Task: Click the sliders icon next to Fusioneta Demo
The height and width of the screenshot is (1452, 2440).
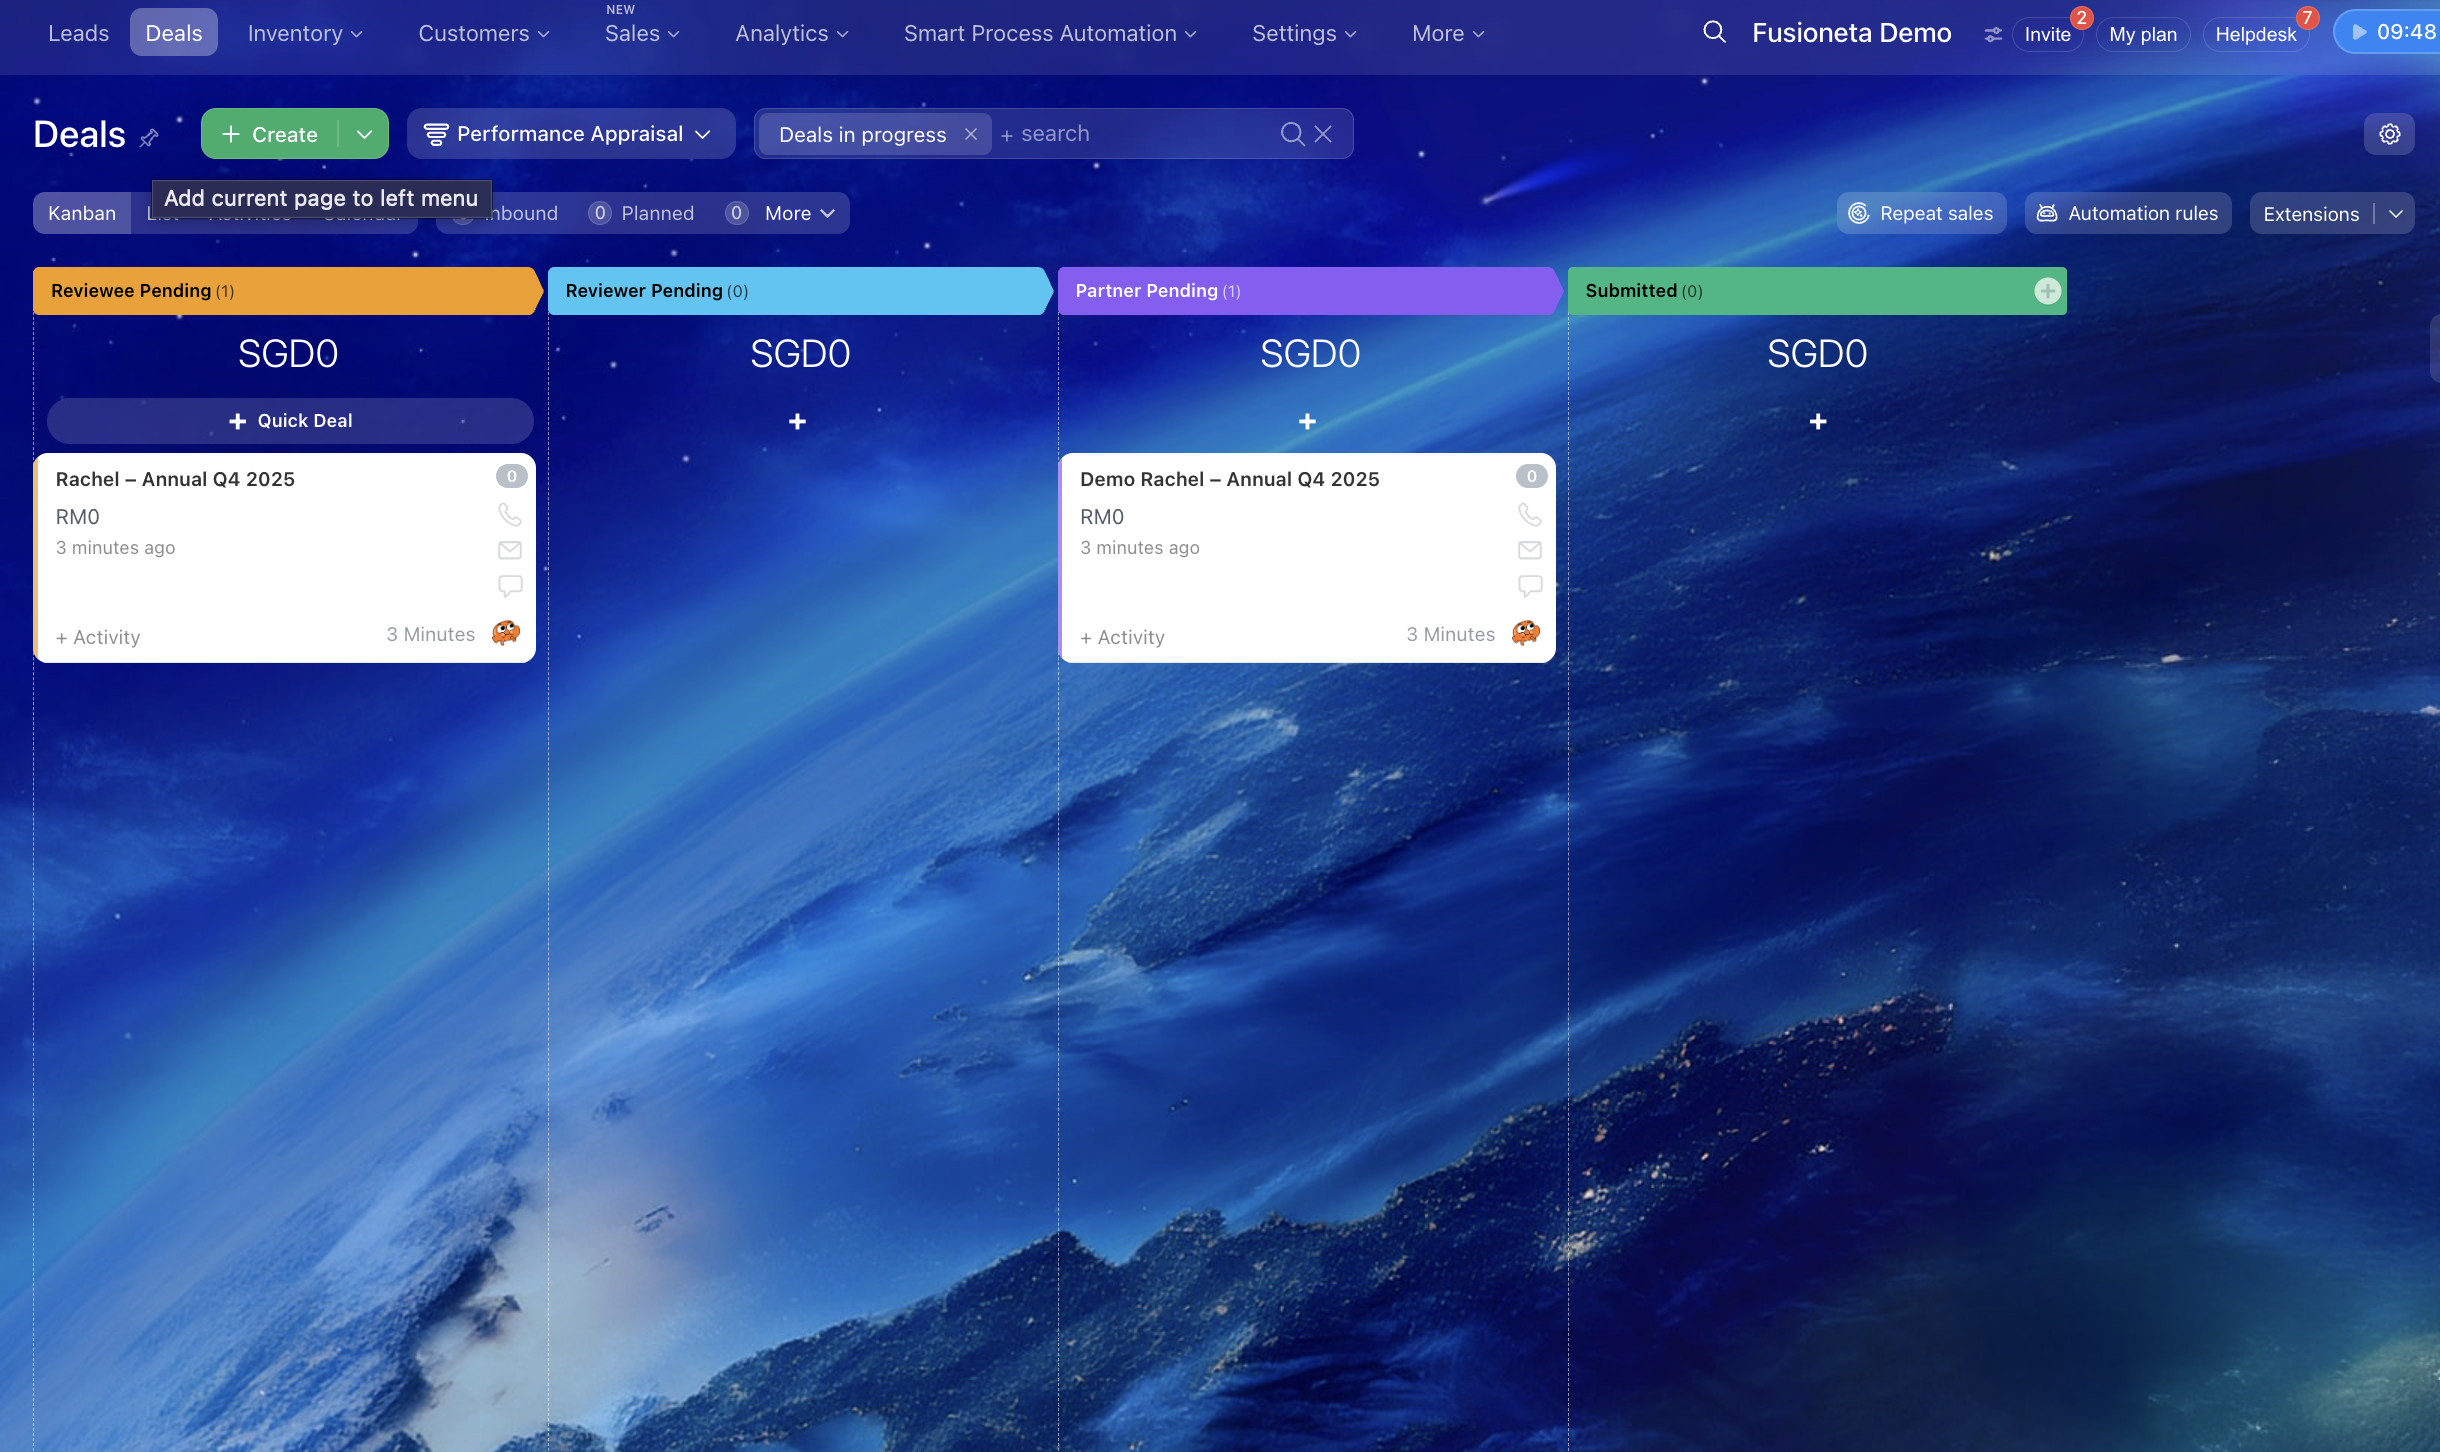Action: click(1993, 34)
